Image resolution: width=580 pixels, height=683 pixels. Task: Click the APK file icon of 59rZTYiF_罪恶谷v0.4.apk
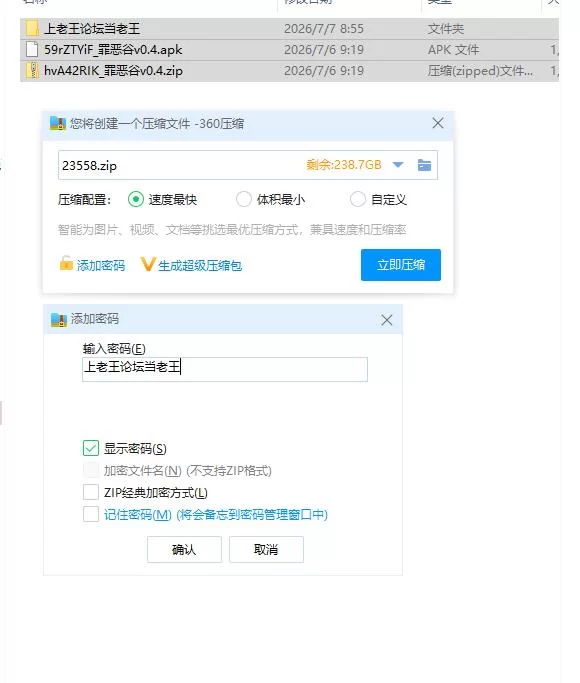tap(32, 49)
